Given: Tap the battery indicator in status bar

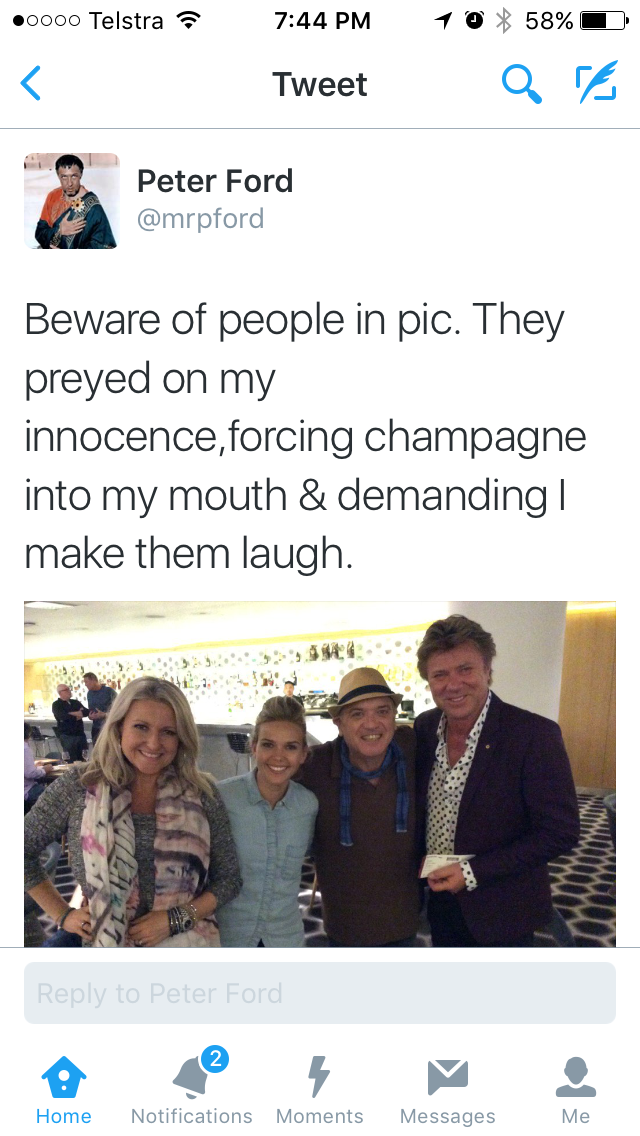Looking at the screenshot, I should pos(605,21).
